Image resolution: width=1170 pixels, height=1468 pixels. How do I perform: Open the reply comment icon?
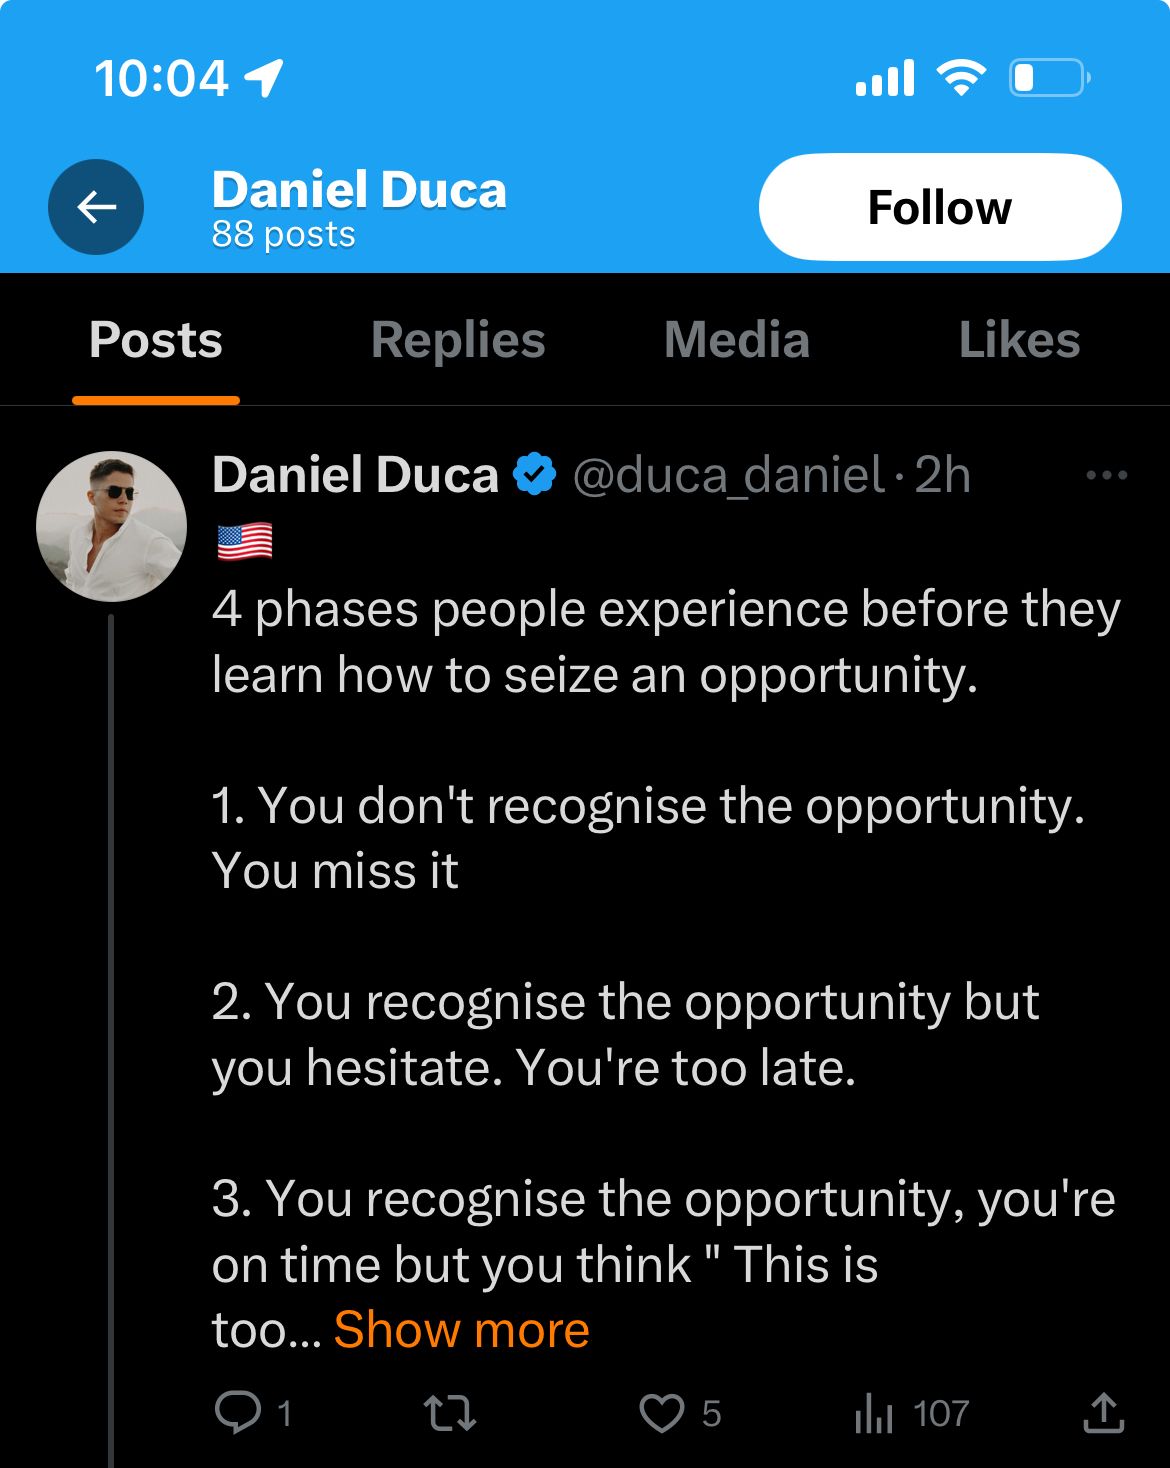point(238,1413)
